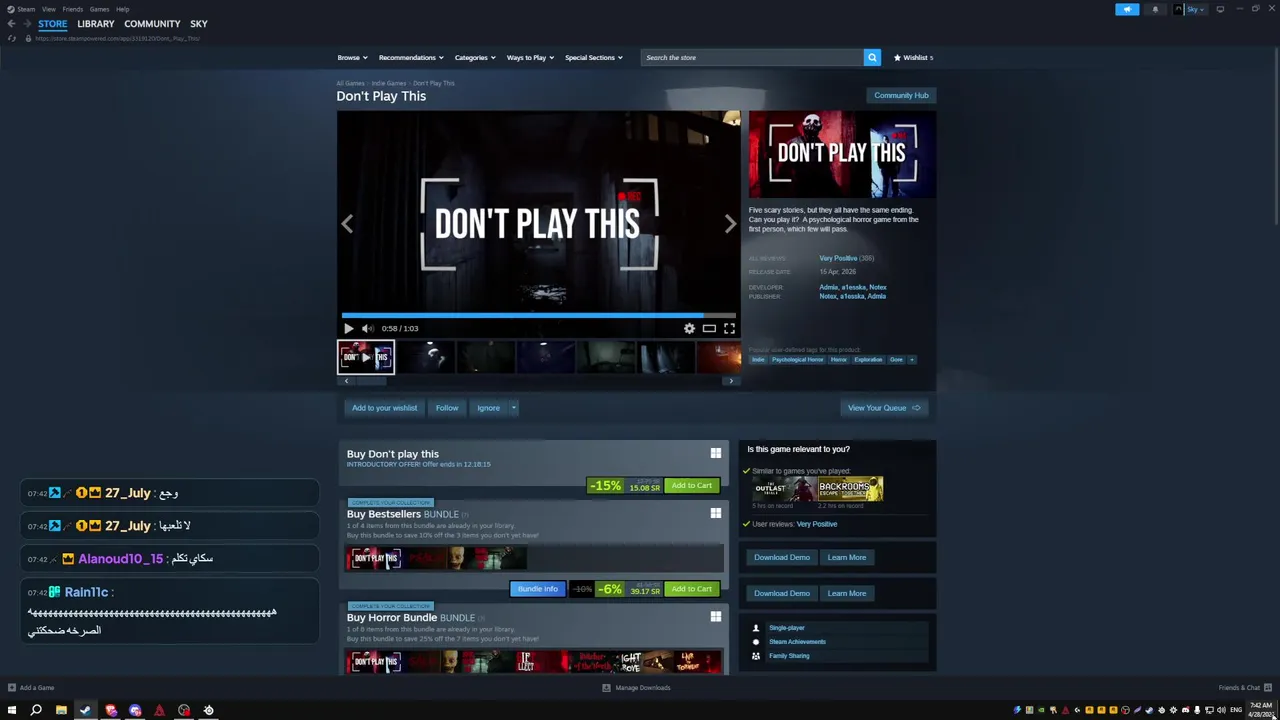Click the Ignore button
Image resolution: width=1280 pixels, height=720 pixels.
pyautogui.click(x=488, y=408)
